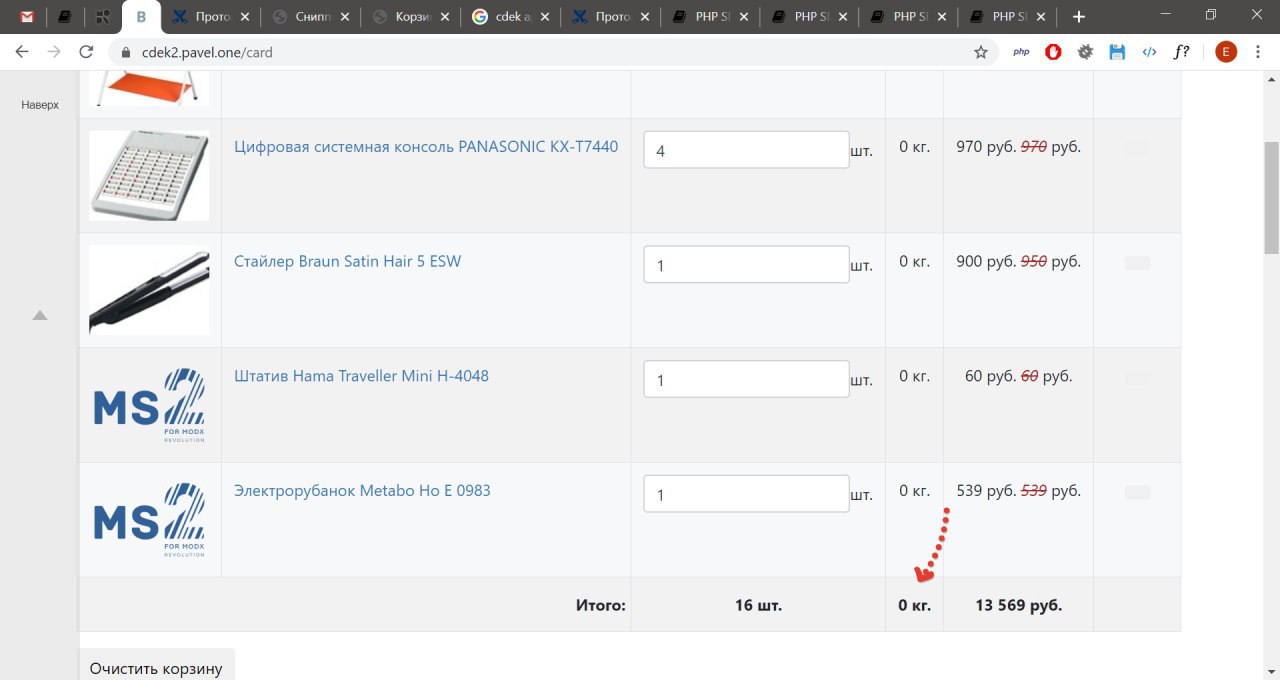Image resolution: width=1280 pixels, height=680 pixels.
Task: Click the '539 руб.' Metabo price
Action: pos(986,491)
